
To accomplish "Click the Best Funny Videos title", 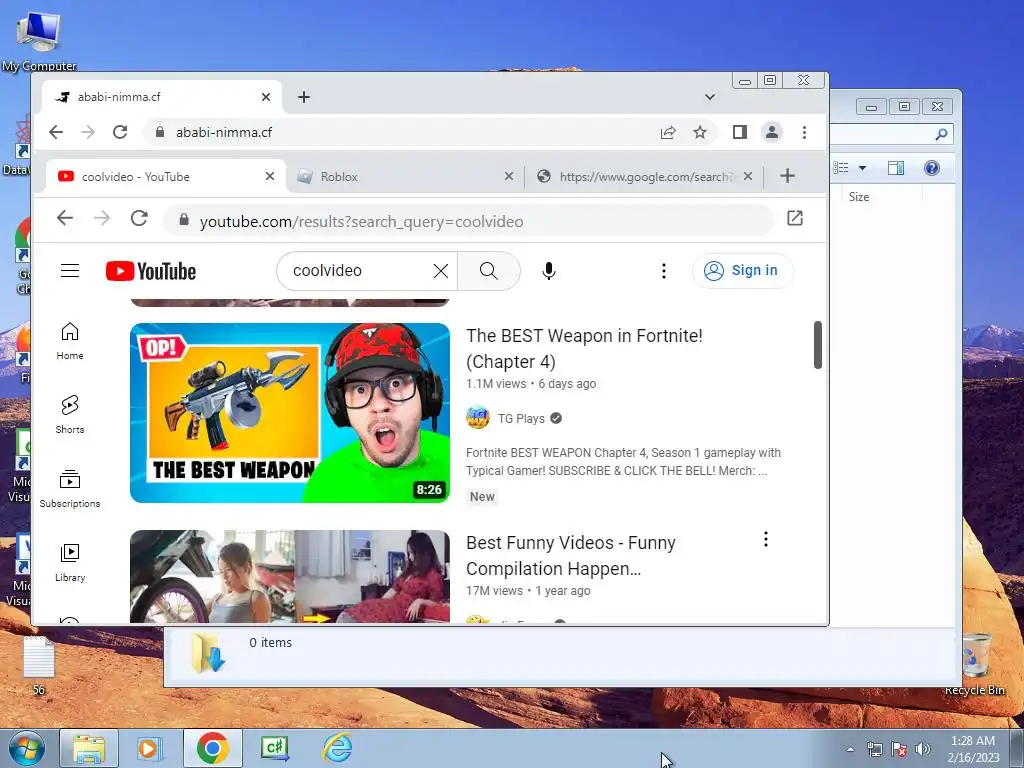I will pos(571,556).
